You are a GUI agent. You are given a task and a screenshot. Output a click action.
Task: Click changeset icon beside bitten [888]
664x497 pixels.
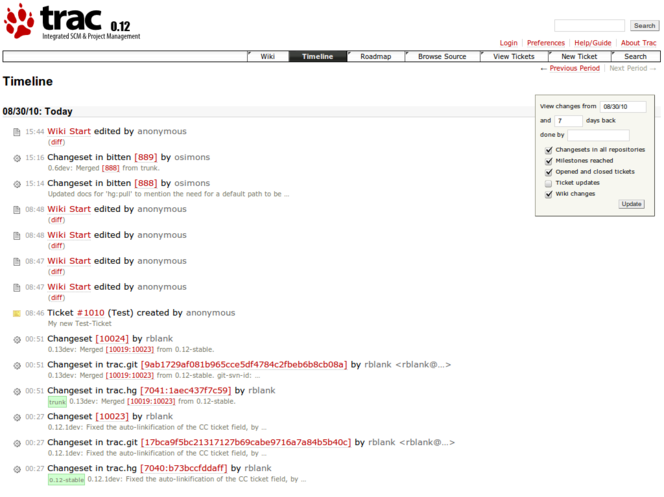tap(17, 184)
